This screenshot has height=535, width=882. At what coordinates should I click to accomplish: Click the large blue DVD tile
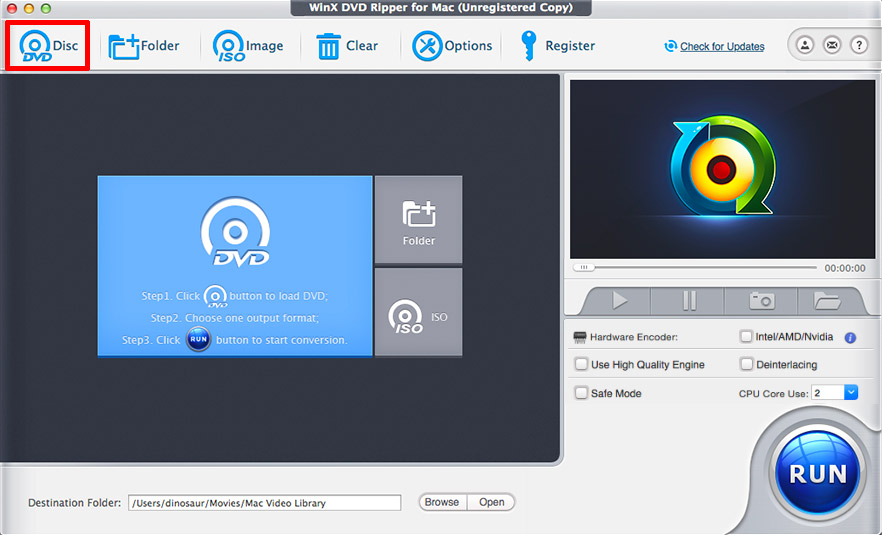pos(235,266)
